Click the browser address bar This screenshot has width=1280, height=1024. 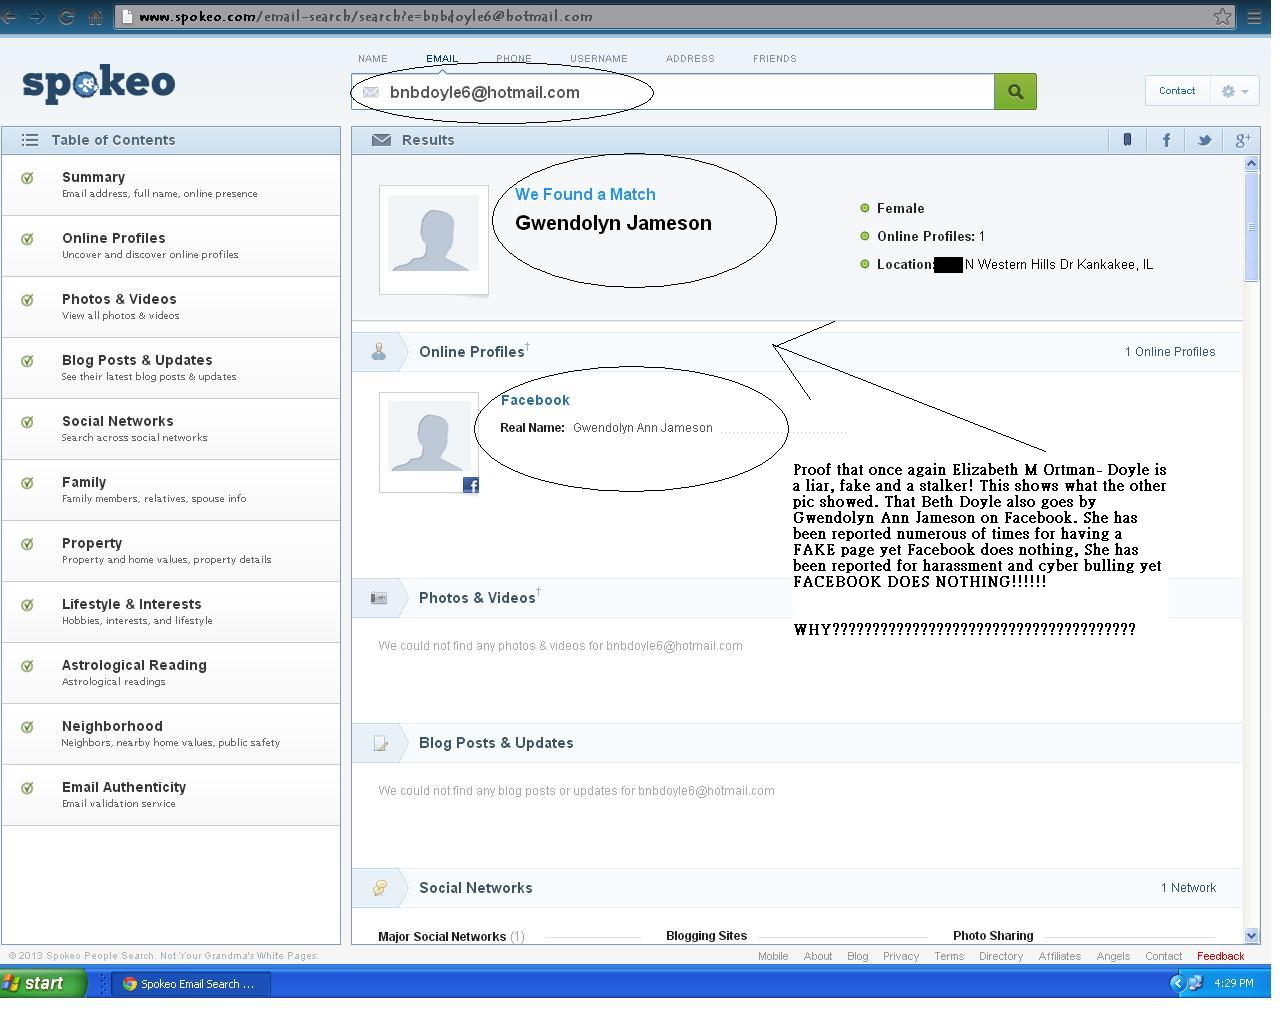pyautogui.click(x=675, y=17)
